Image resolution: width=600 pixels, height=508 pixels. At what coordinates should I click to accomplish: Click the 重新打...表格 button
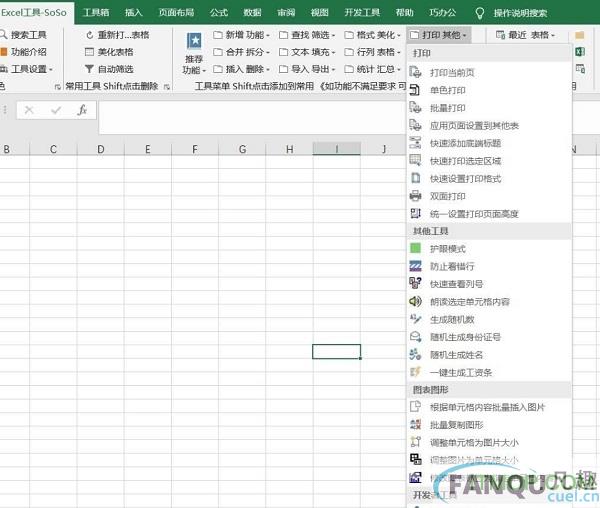(x=117, y=35)
